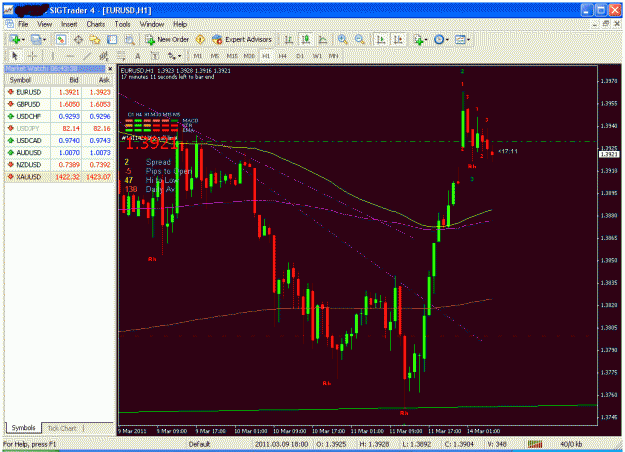Select USDCHF in Market Watch
Screen dimensions: 625x452
pyautogui.click(x=59, y=116)
